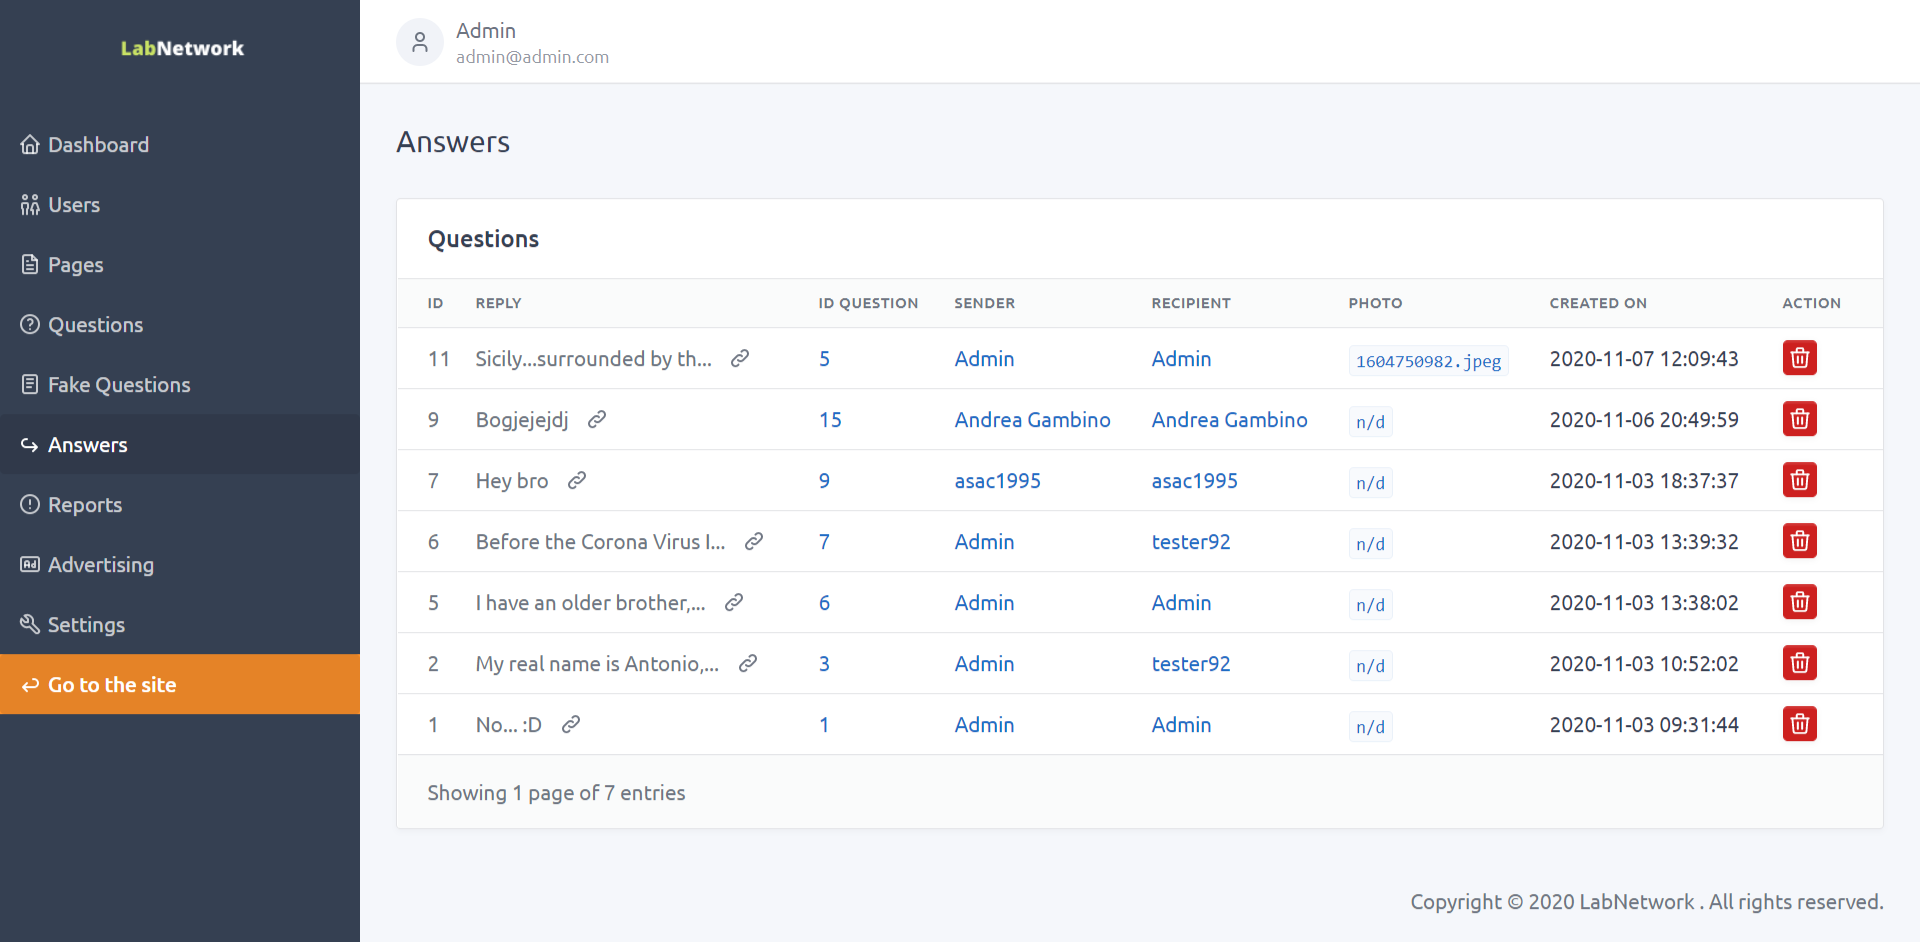Select Advertising in the sidebar
1920x943 pixels.
point(100,565)
